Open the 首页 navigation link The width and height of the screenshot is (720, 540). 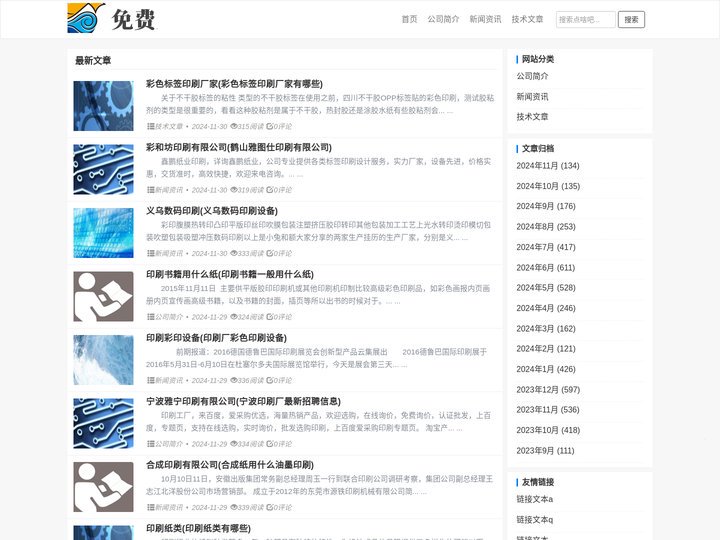[409, 19]
